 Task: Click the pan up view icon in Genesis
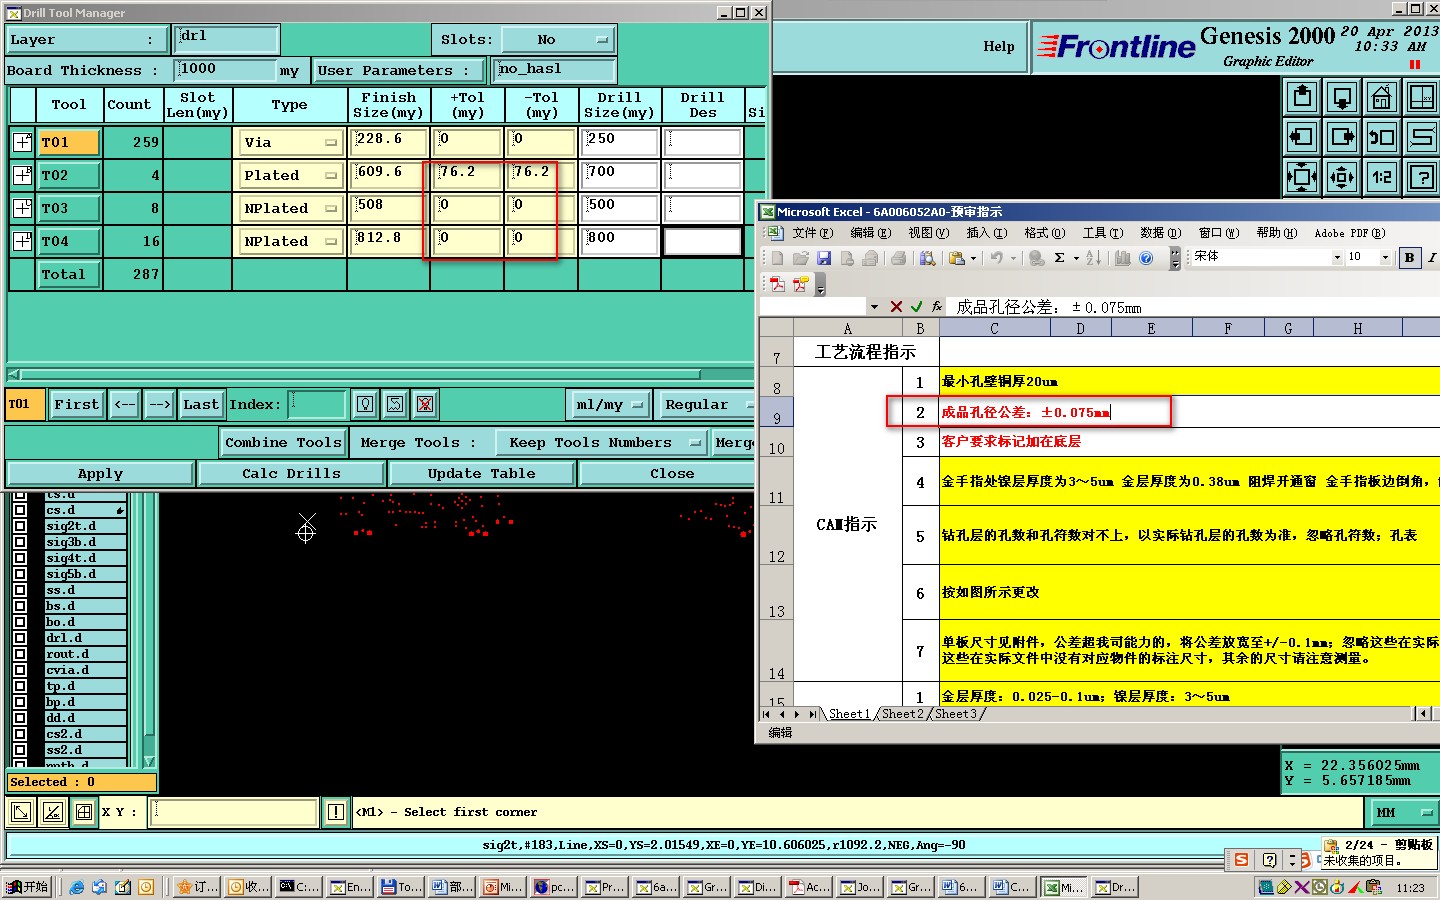(1302, 97)
